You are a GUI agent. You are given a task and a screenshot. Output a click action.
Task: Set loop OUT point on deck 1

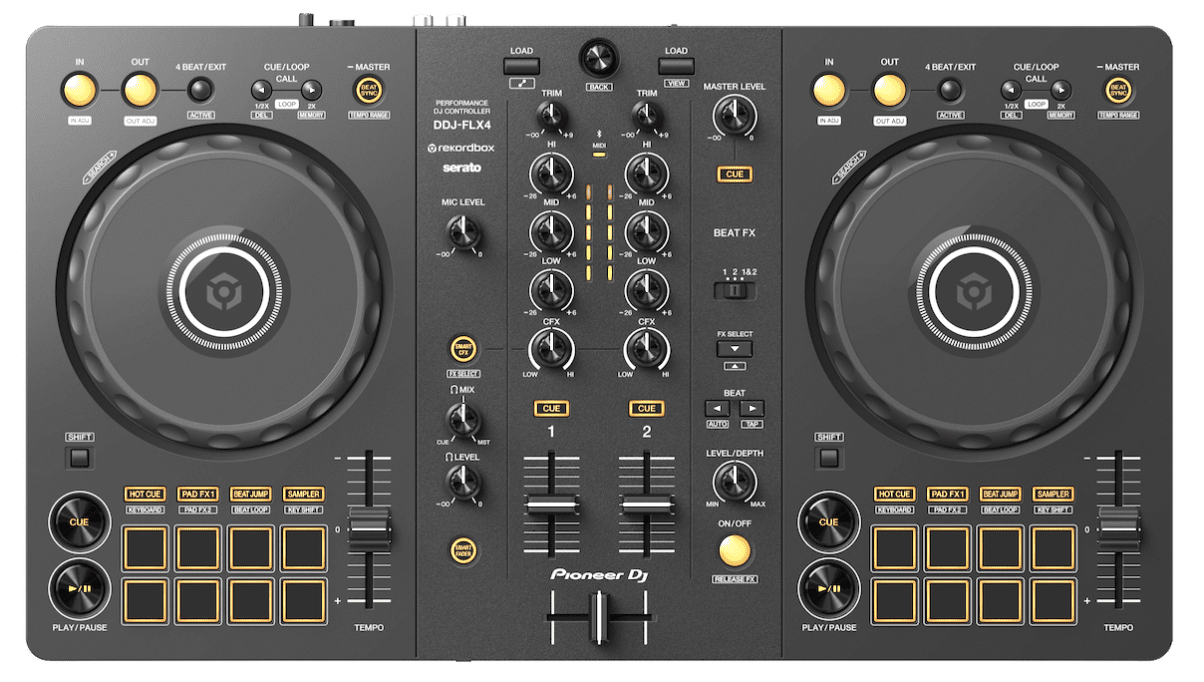pos(140,91)
